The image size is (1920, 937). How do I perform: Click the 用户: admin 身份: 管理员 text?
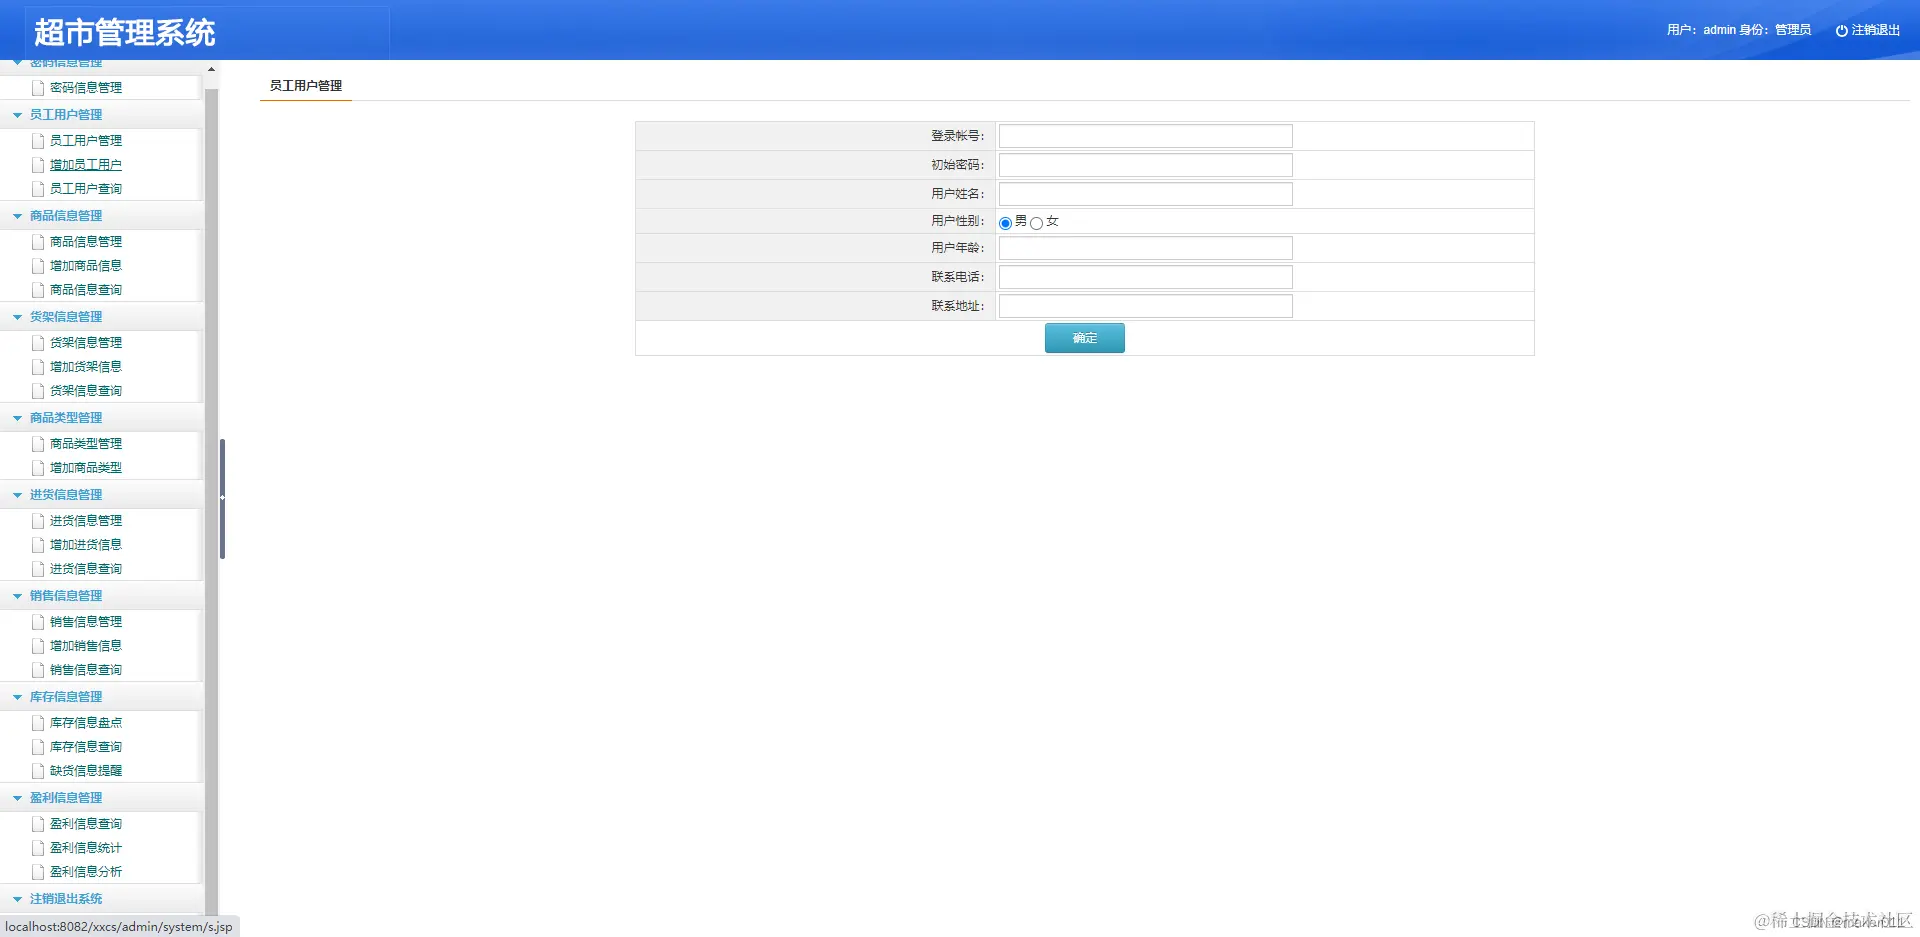coord(1739,30)
